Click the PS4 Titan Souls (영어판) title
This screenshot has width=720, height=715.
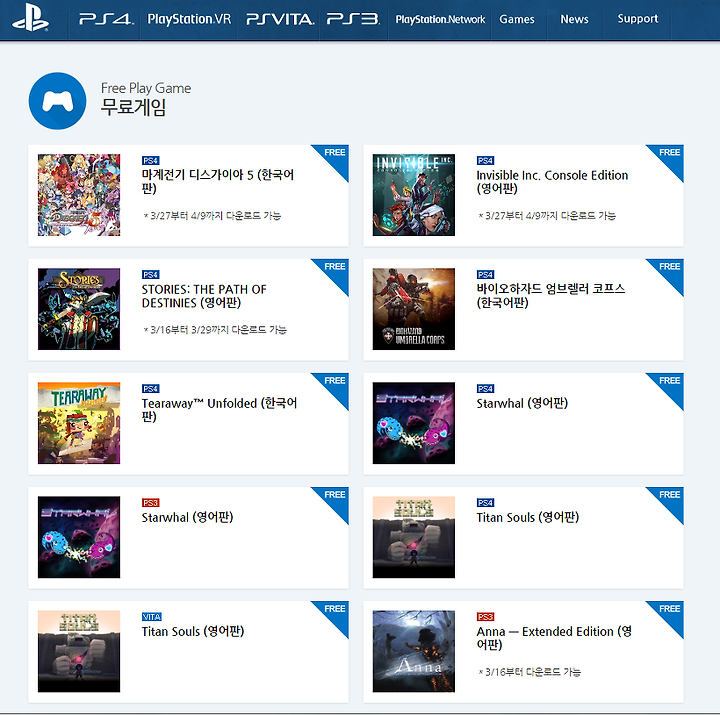click(x=528, y=518)
